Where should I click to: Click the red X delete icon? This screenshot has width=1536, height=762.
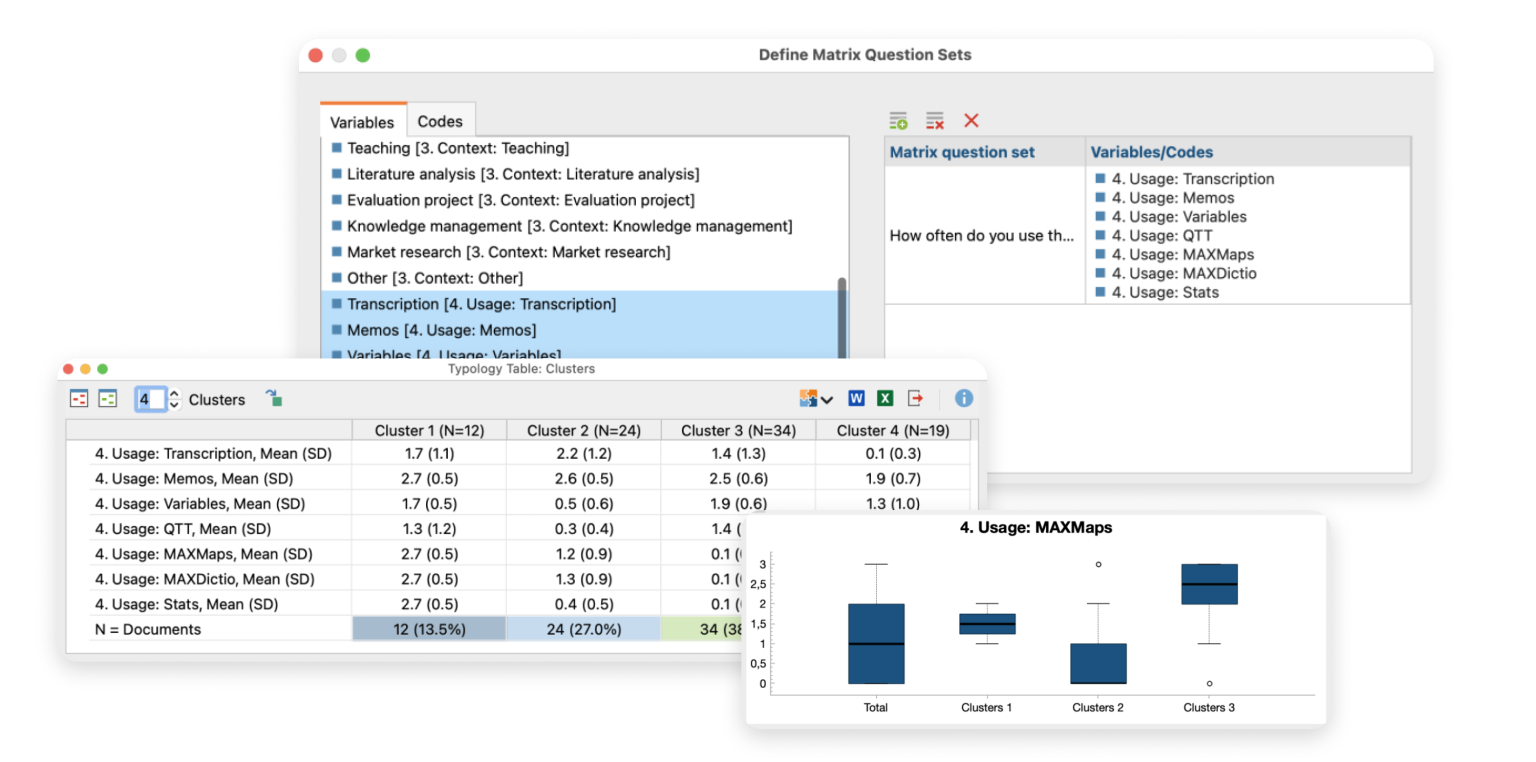point(971,121)
